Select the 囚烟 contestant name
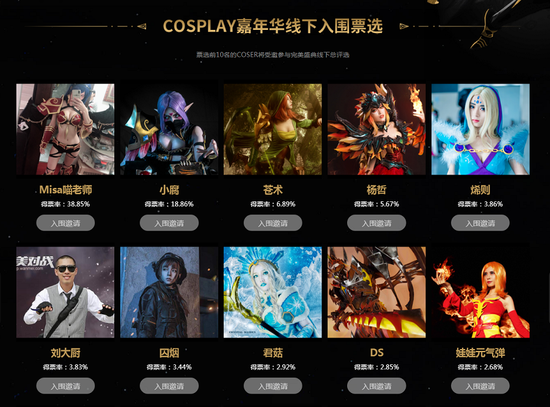 (x=169, y=353)
